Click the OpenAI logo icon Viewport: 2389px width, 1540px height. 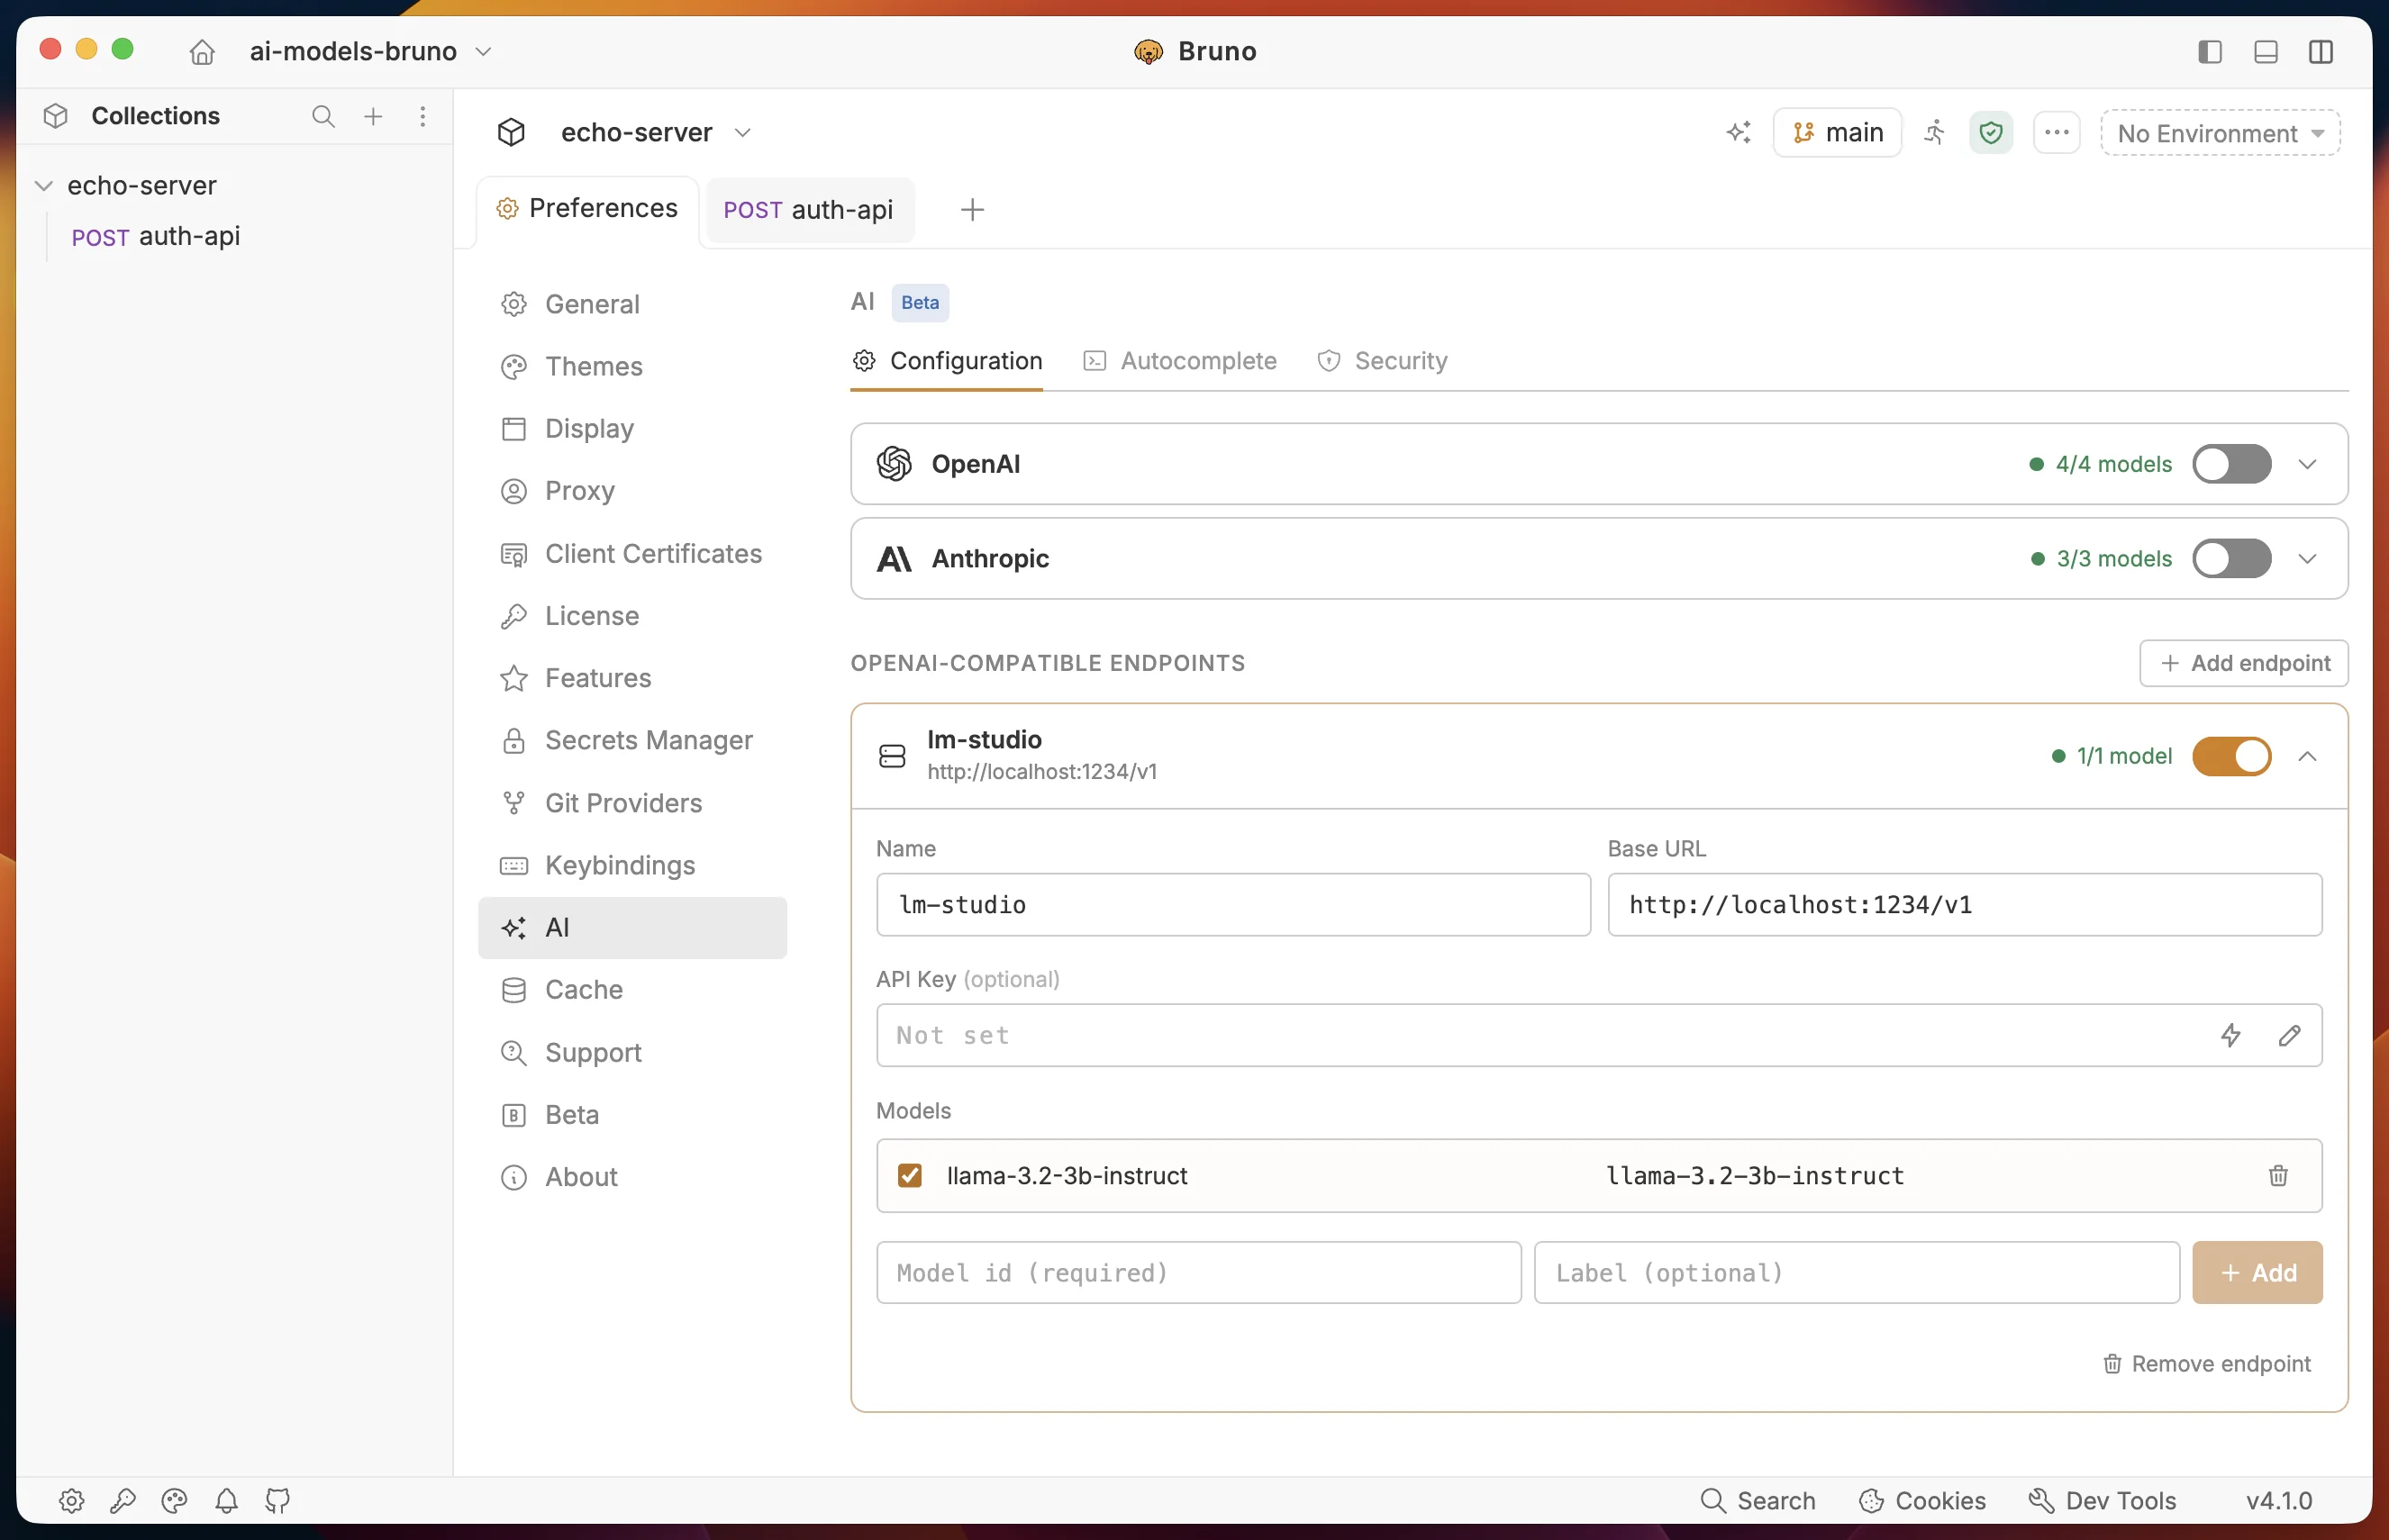(x=894, y=464)
